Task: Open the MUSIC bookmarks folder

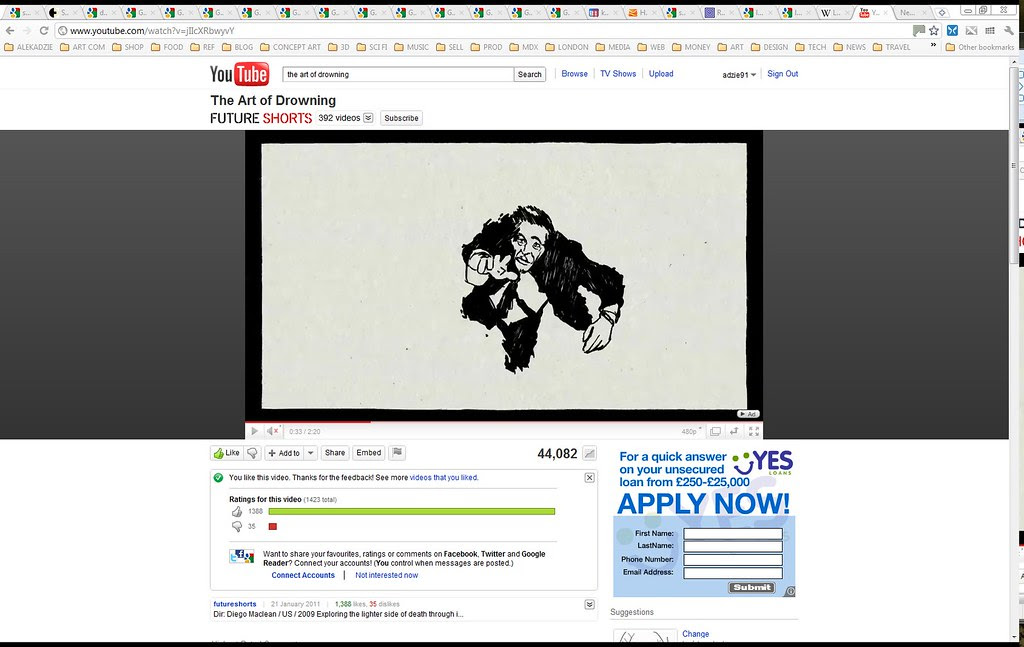Action: pyautogui.click(x=411, y=47)
